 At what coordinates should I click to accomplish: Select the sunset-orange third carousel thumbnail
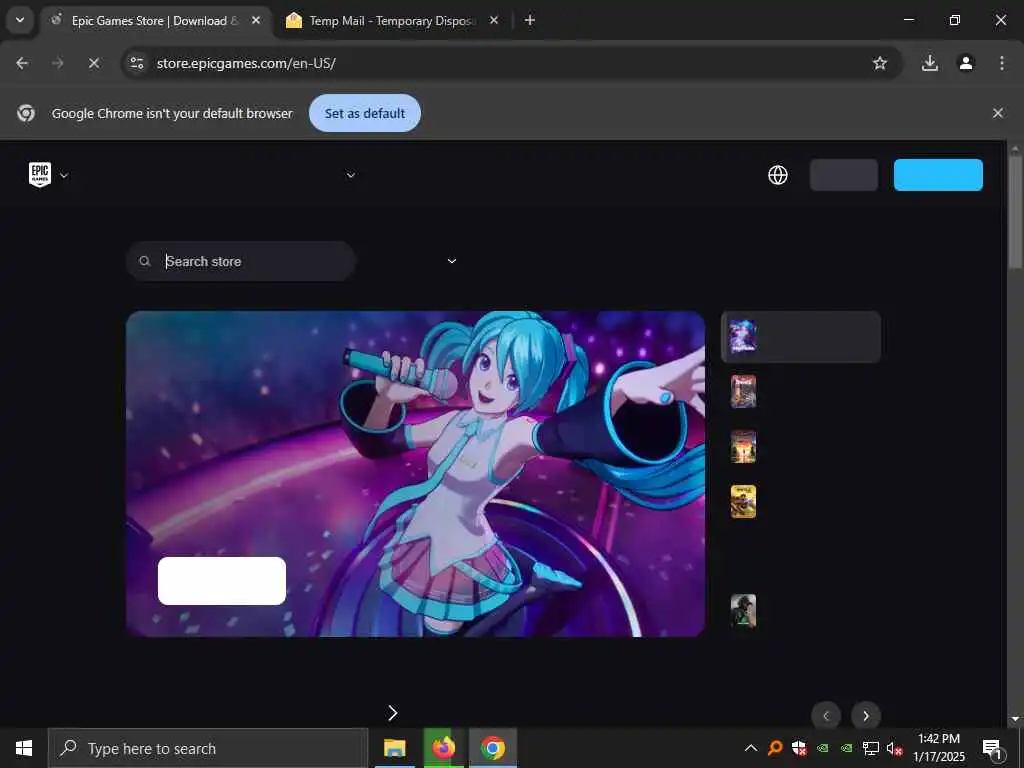click(743, 446)
